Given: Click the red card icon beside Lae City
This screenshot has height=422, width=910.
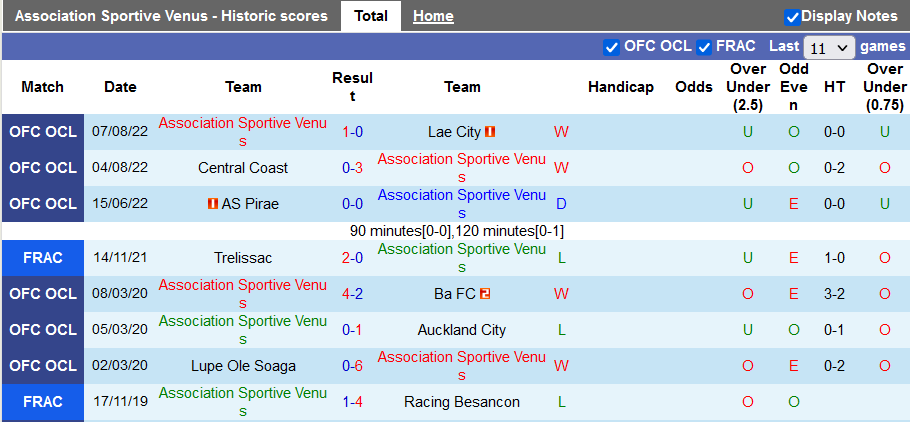Looking at the screenshot, I should click(x=491, y=132).
